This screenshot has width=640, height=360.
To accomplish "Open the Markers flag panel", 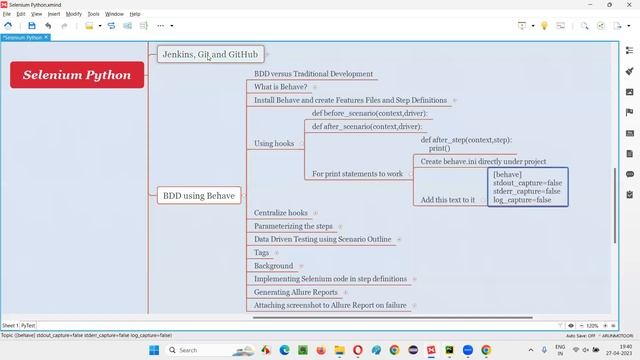I will pyautogui.click(x=630, y=112).
